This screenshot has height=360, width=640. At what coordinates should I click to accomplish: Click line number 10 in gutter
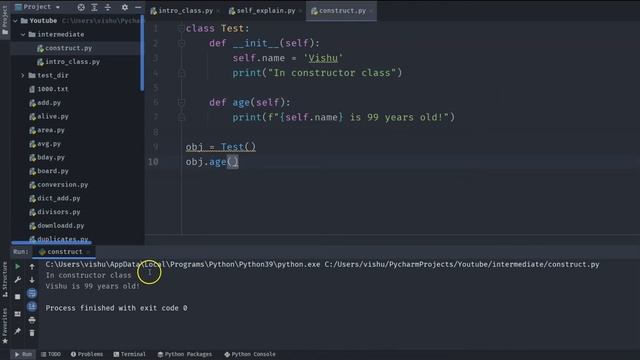153,162
